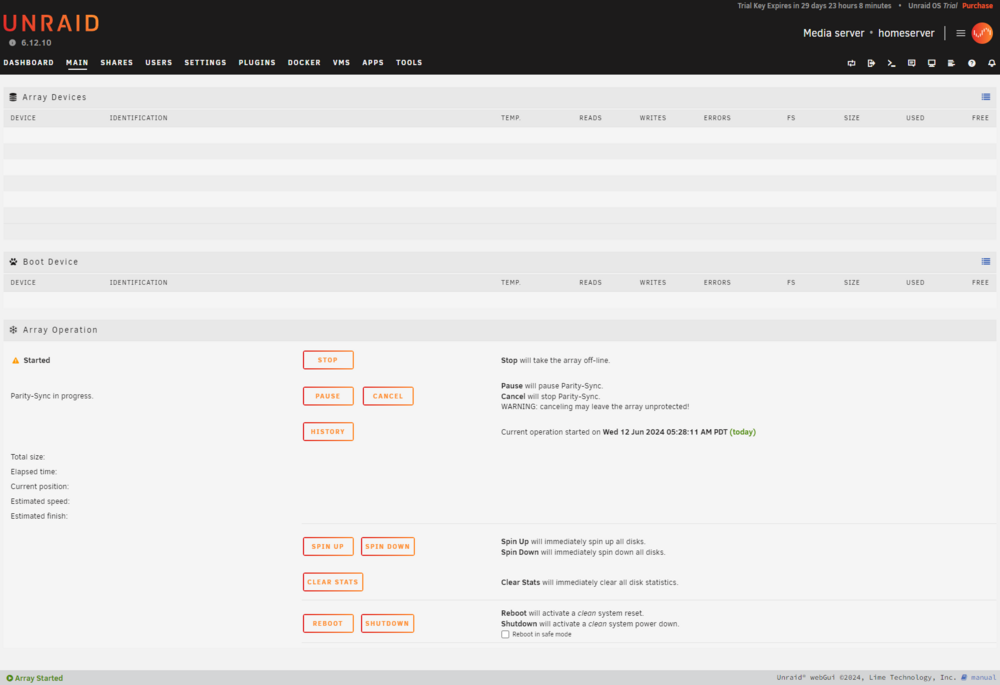Click the Info monitor icon
This screenshot has height=685, width=1000.
tap(932, 63)
